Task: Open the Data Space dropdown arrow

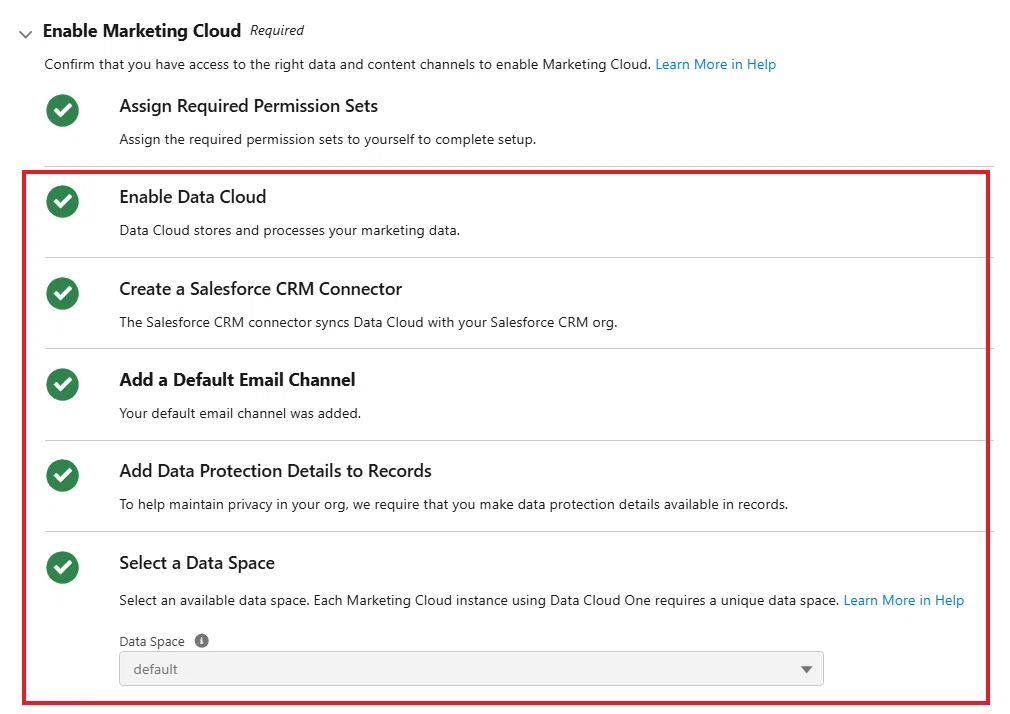Action: [806, 670]
